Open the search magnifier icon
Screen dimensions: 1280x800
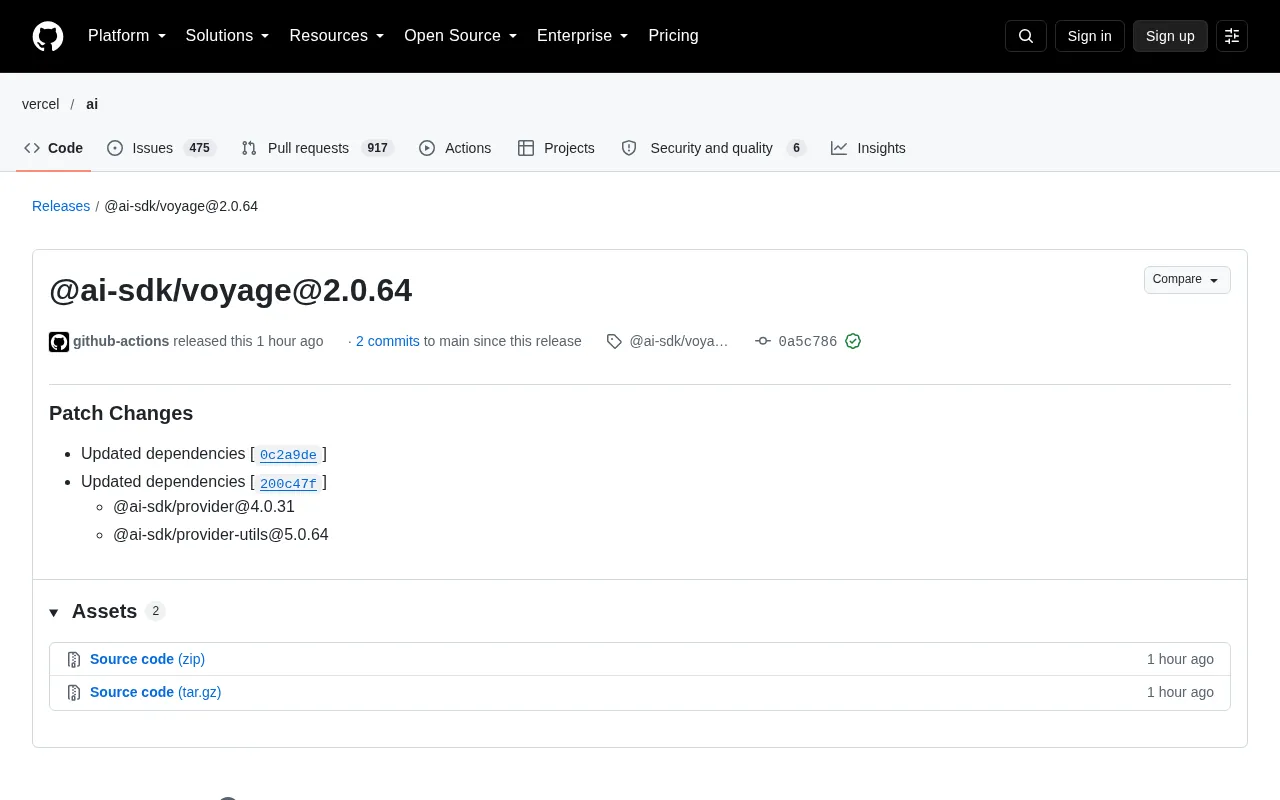tap(1026, 36)
